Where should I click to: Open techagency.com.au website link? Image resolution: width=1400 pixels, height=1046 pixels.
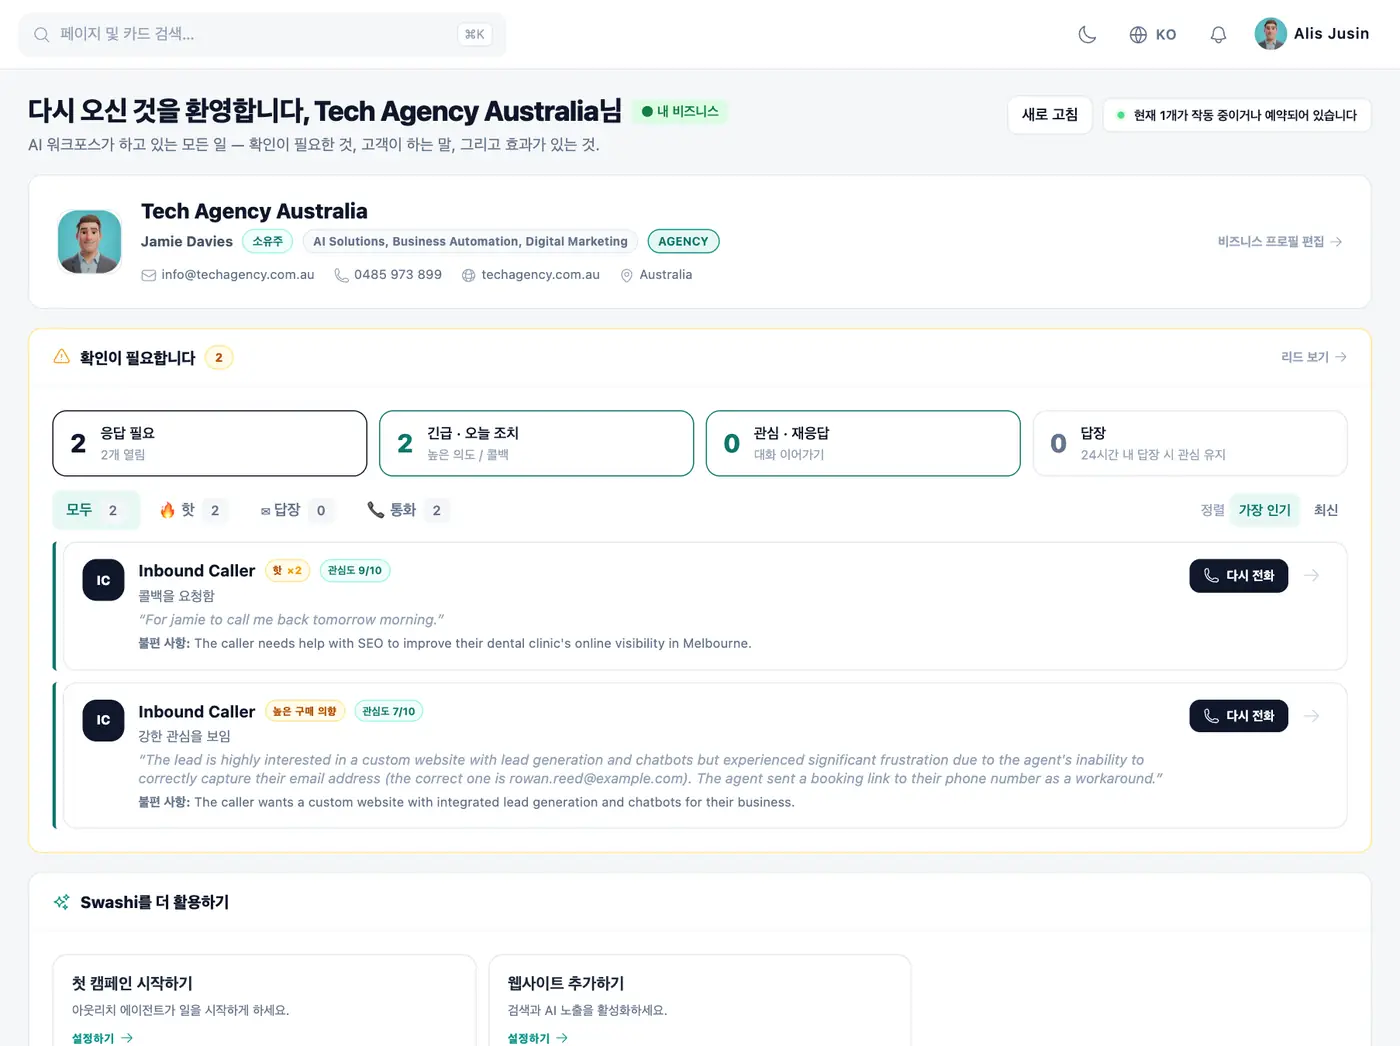(x=541, y=275)
